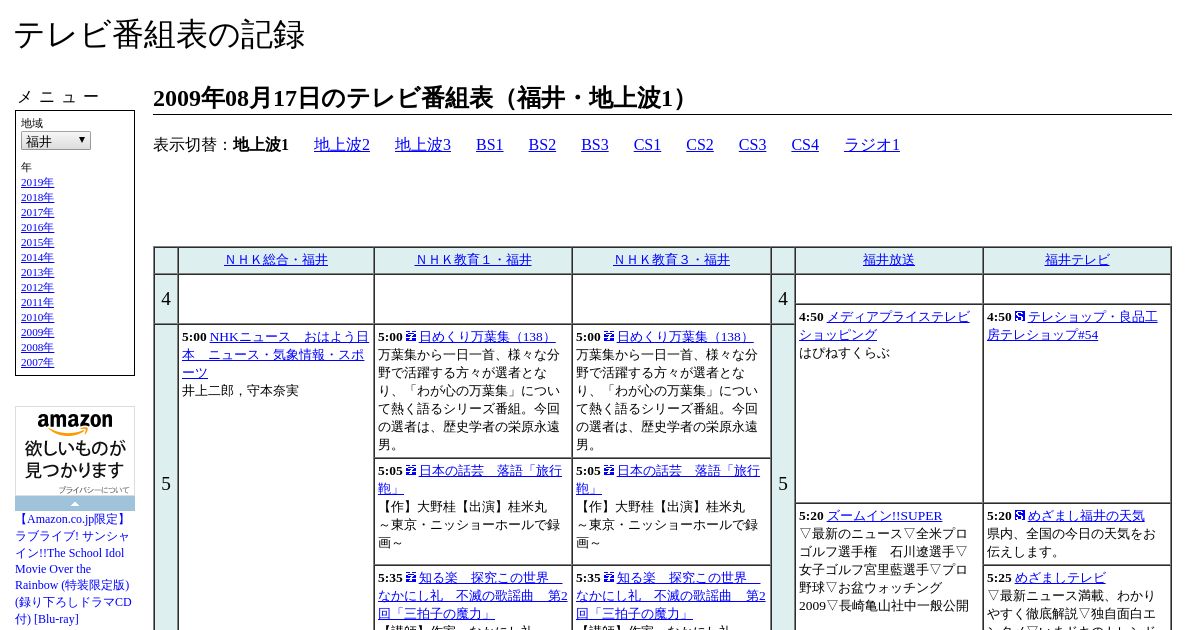Open 日めくり万葉集 link in ＮＨＫ教育１ column
1200x630 pixels.
coord(486,337)
